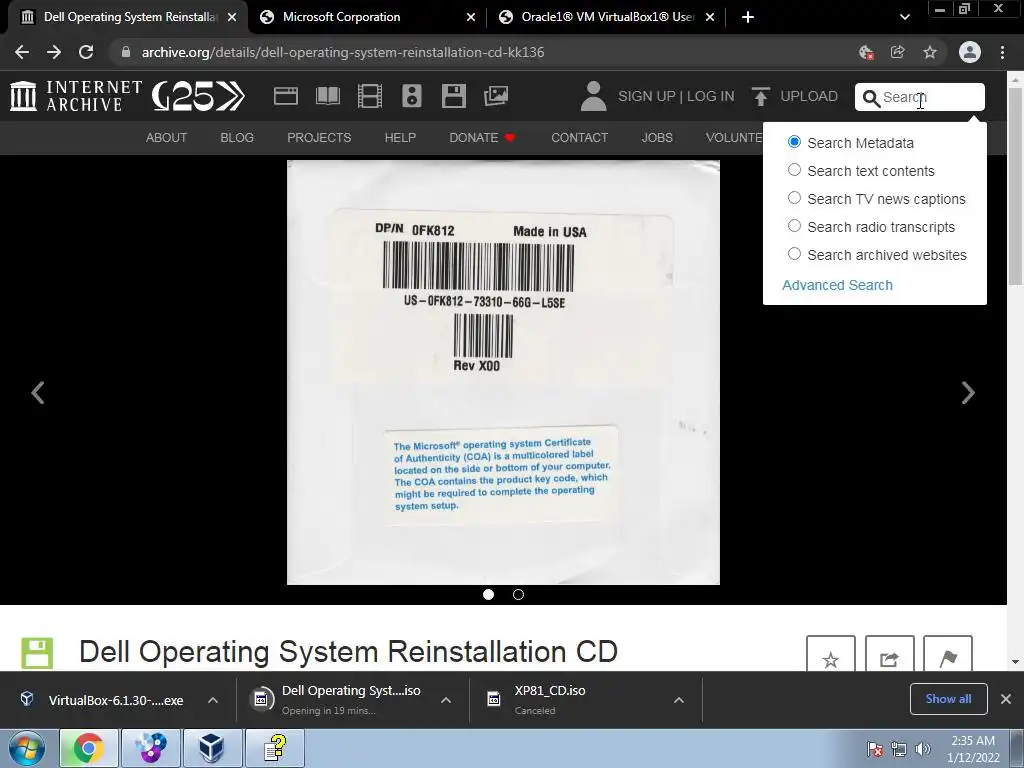
Task: Click the user silhouette icon
Action: click(593, 96)
